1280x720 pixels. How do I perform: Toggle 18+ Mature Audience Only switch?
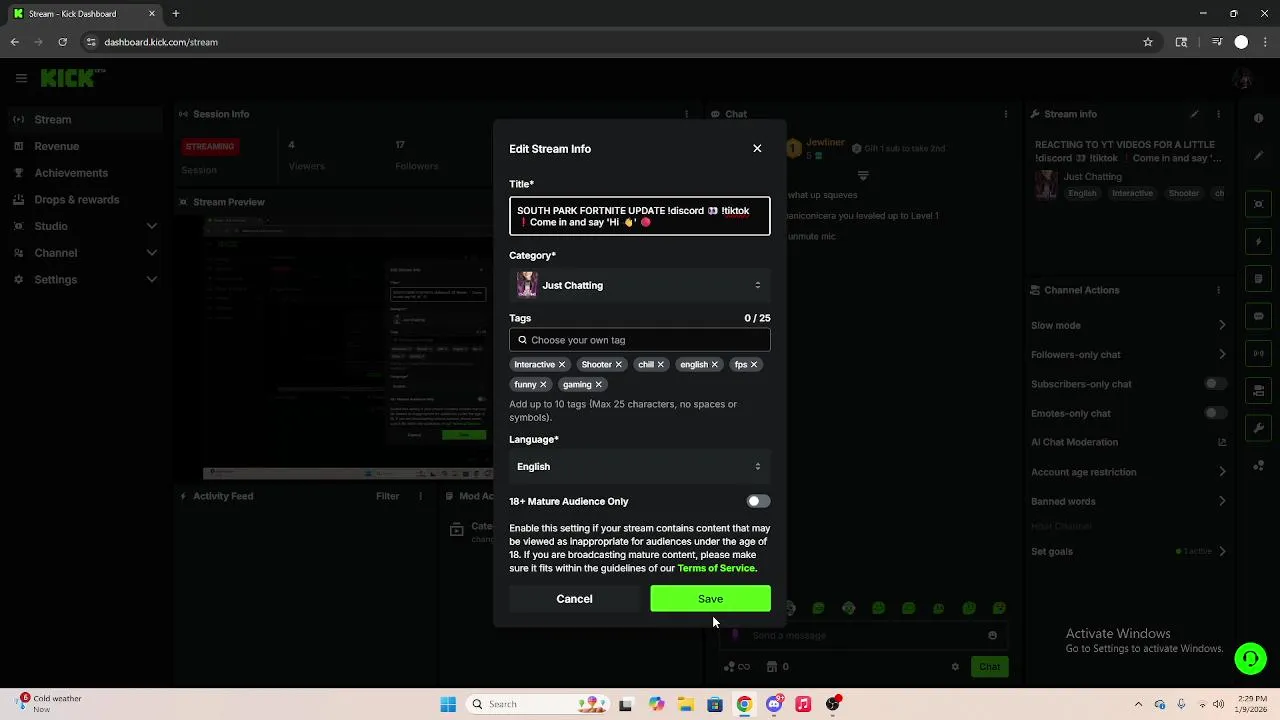point(758,501)
